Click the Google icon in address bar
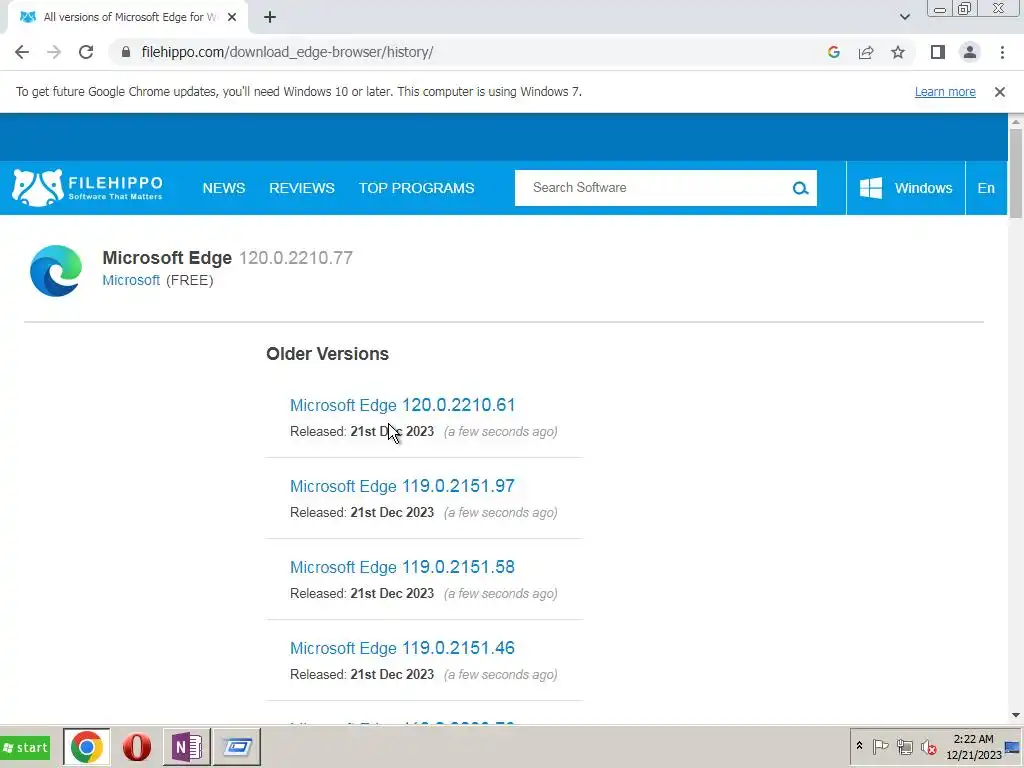The height and width of the screenshot is (768, 1024). click(833, 52)
